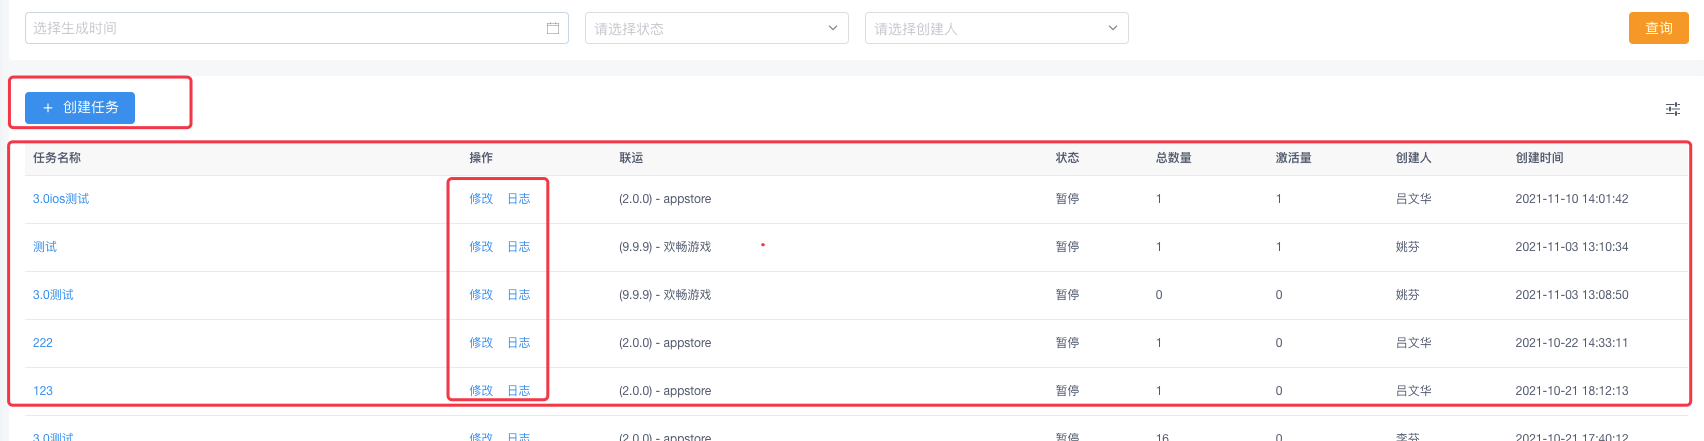The height and width of the screenshot is (441, 1704).
Task: Open task named 3.0ios测试
Action: [x=61, y=199]
